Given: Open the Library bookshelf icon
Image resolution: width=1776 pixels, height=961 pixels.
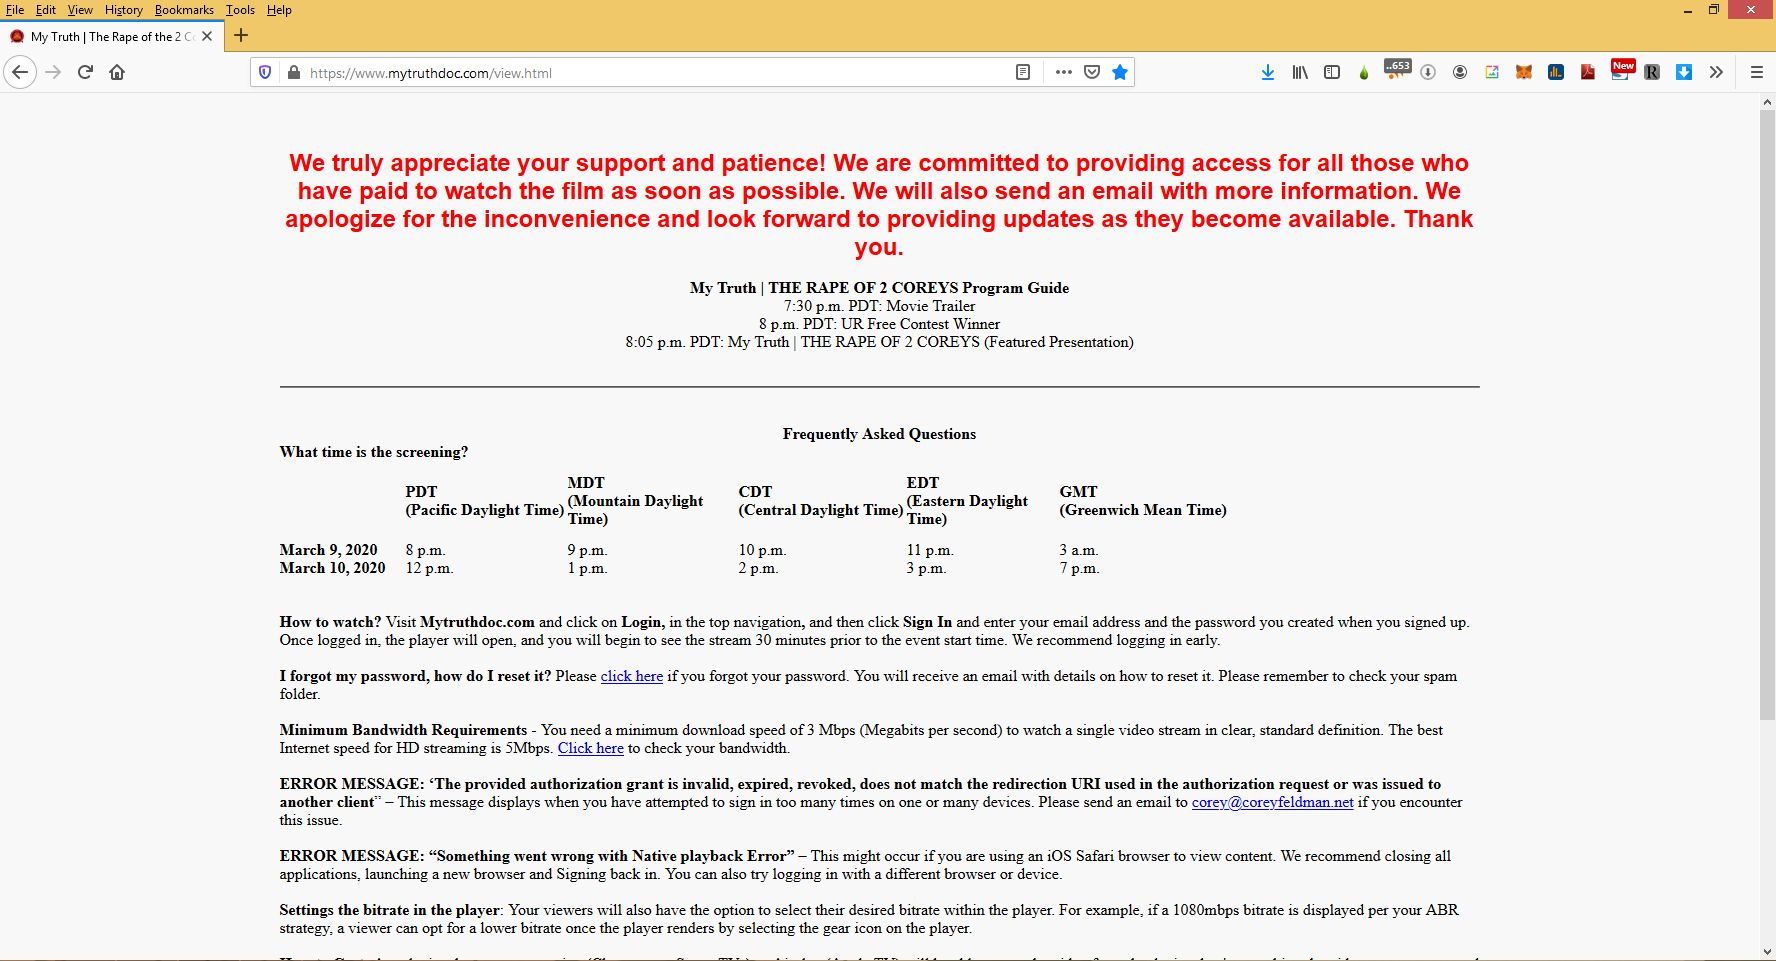Looking at the screenshot, I should click(x=1300, y=72).
